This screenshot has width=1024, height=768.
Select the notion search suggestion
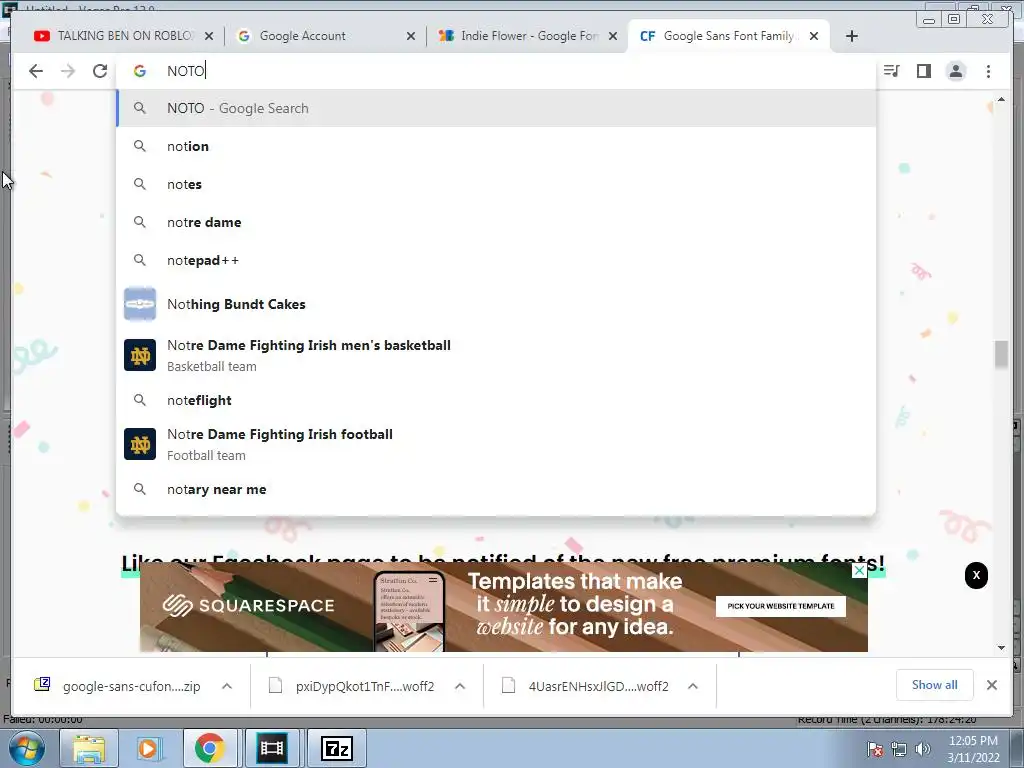click(x=496, y=146)
